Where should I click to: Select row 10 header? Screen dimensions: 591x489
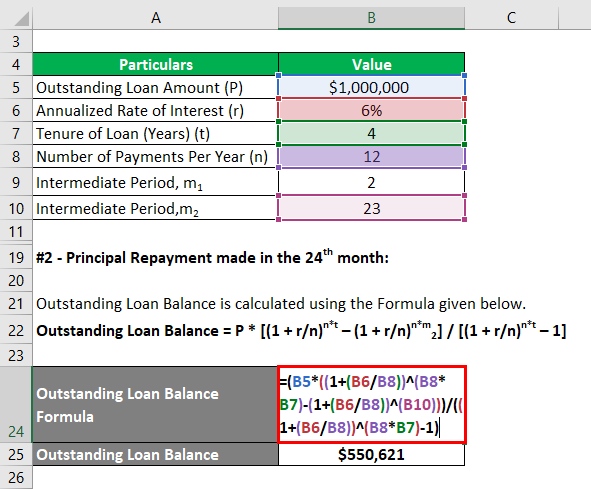pos(16,208)
